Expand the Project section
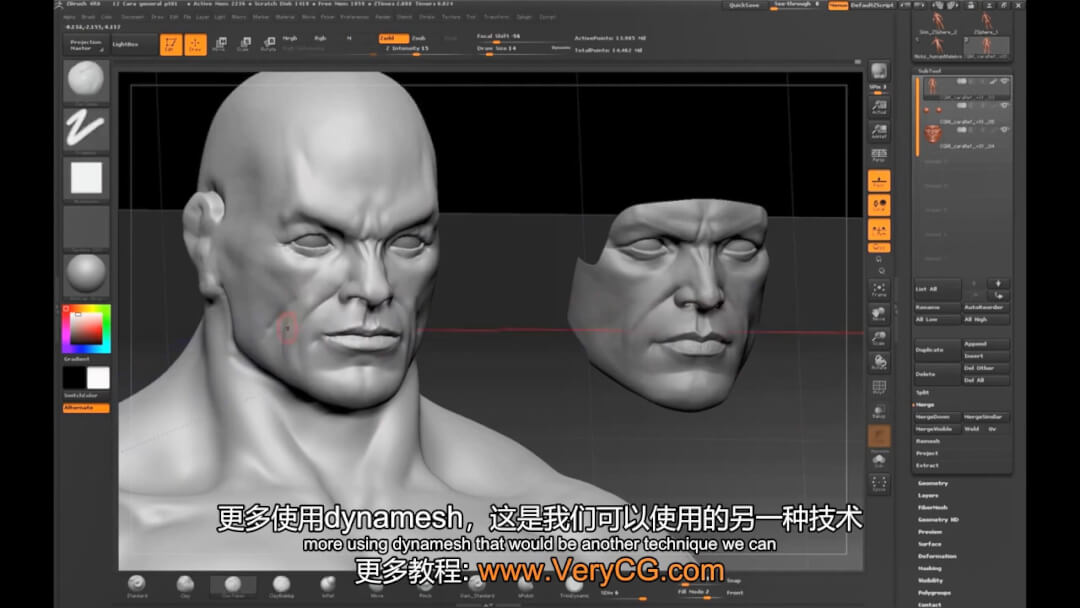 click(x=927, y=454)
